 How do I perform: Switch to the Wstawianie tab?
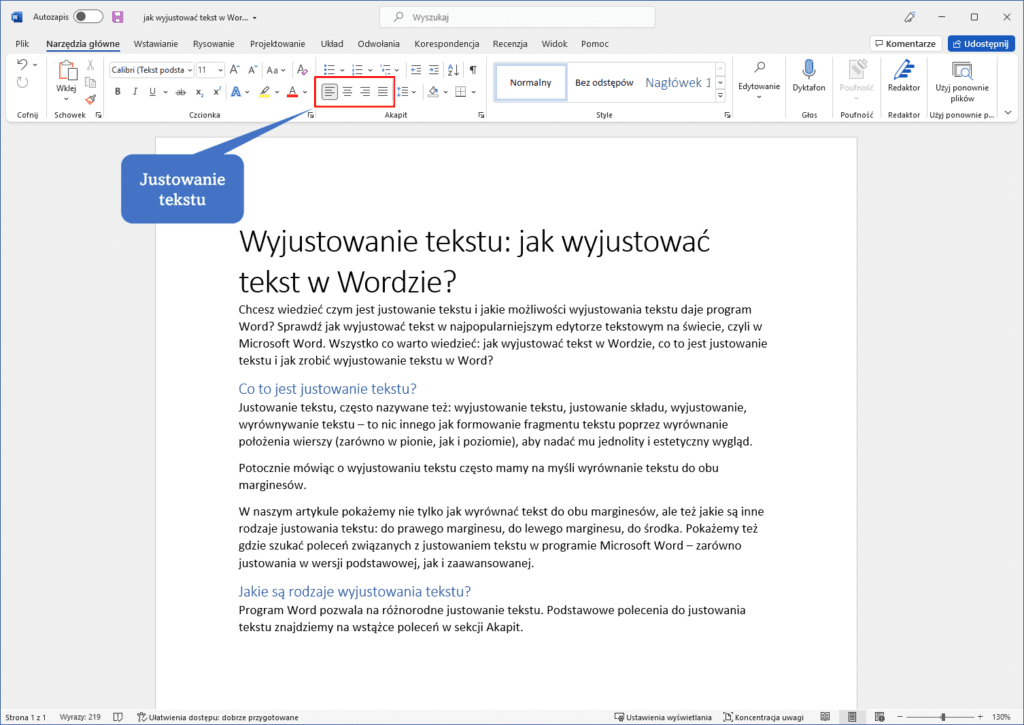(155, 44)
